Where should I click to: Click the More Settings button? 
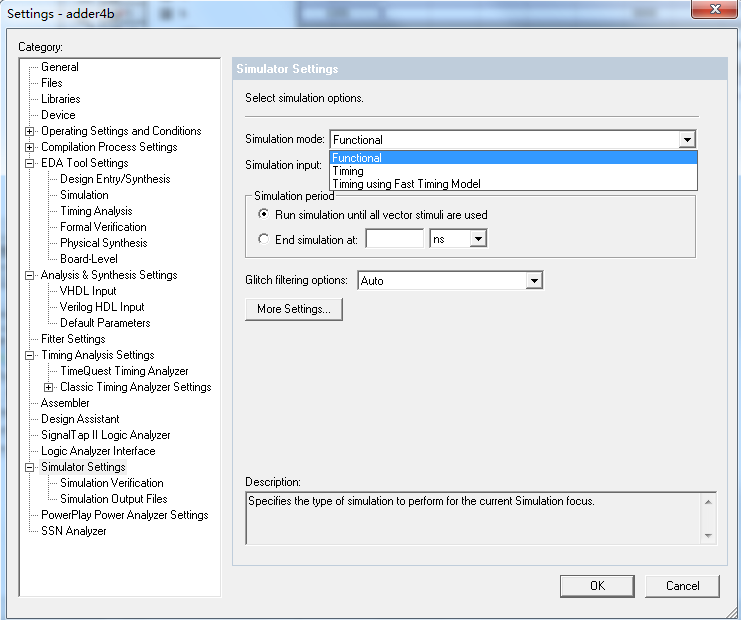click(x=294, y=309)
